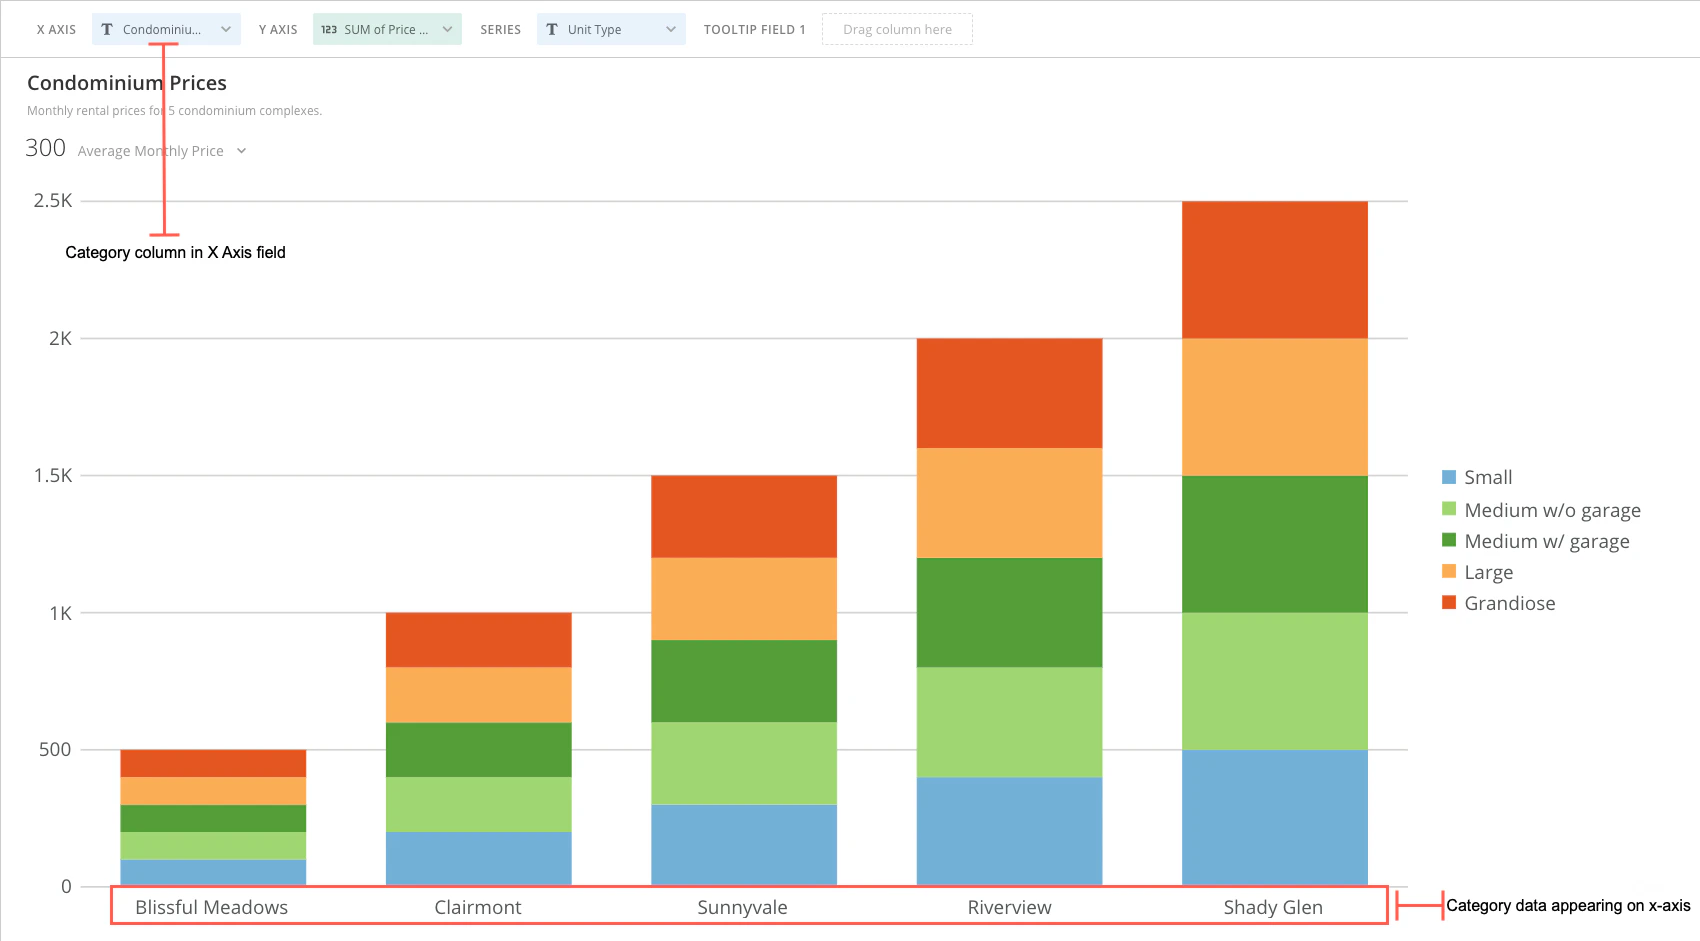The height and width of the screenshot is (941, 1700).
Task: Click the Tooltip Field 'Drag column here' box
Action: coord(897,29)
